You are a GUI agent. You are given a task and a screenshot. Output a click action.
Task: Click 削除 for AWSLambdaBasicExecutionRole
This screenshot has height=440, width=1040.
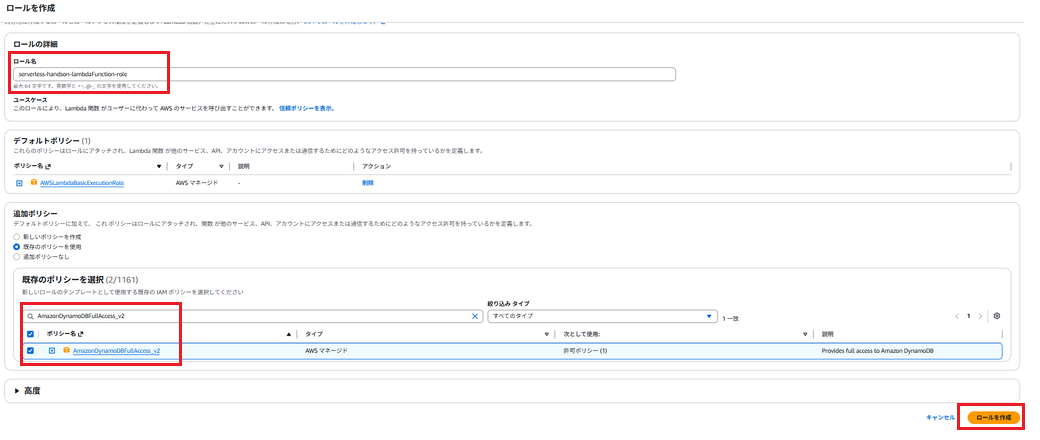coord(367,183)
